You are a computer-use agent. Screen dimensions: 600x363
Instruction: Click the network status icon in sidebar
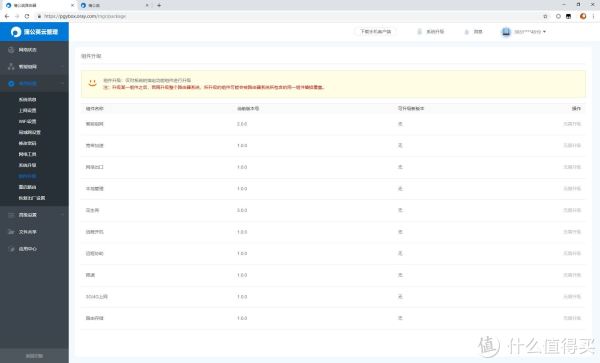click(11, 50)
